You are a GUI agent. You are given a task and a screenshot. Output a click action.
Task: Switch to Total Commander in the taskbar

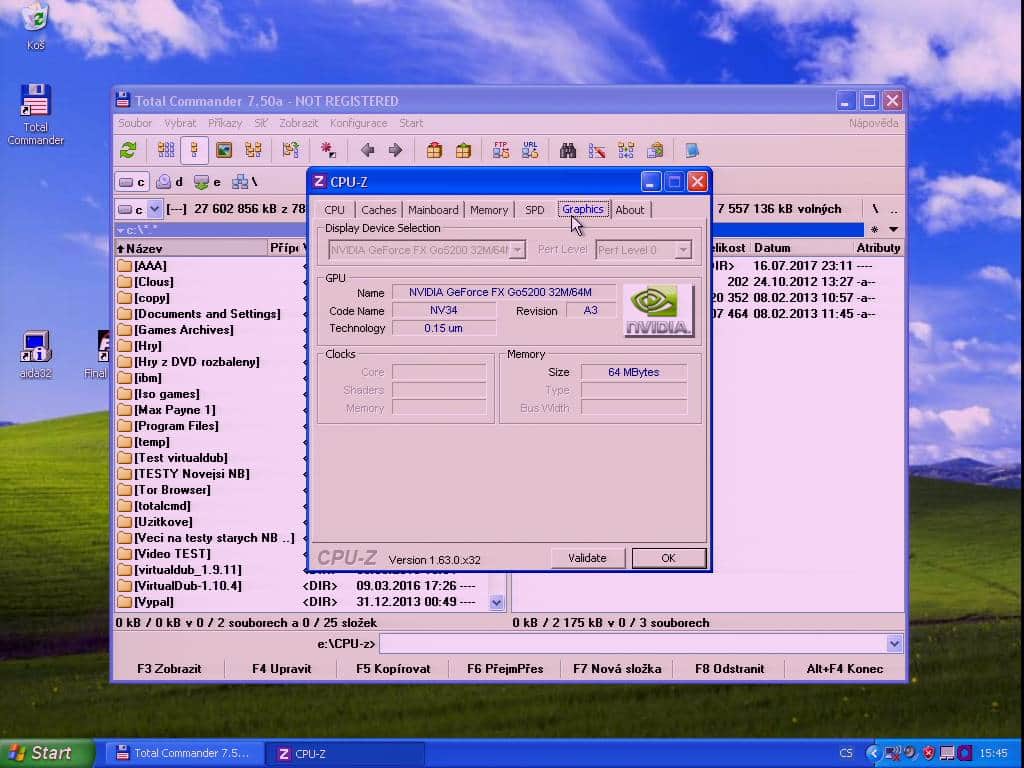(184, 754)
